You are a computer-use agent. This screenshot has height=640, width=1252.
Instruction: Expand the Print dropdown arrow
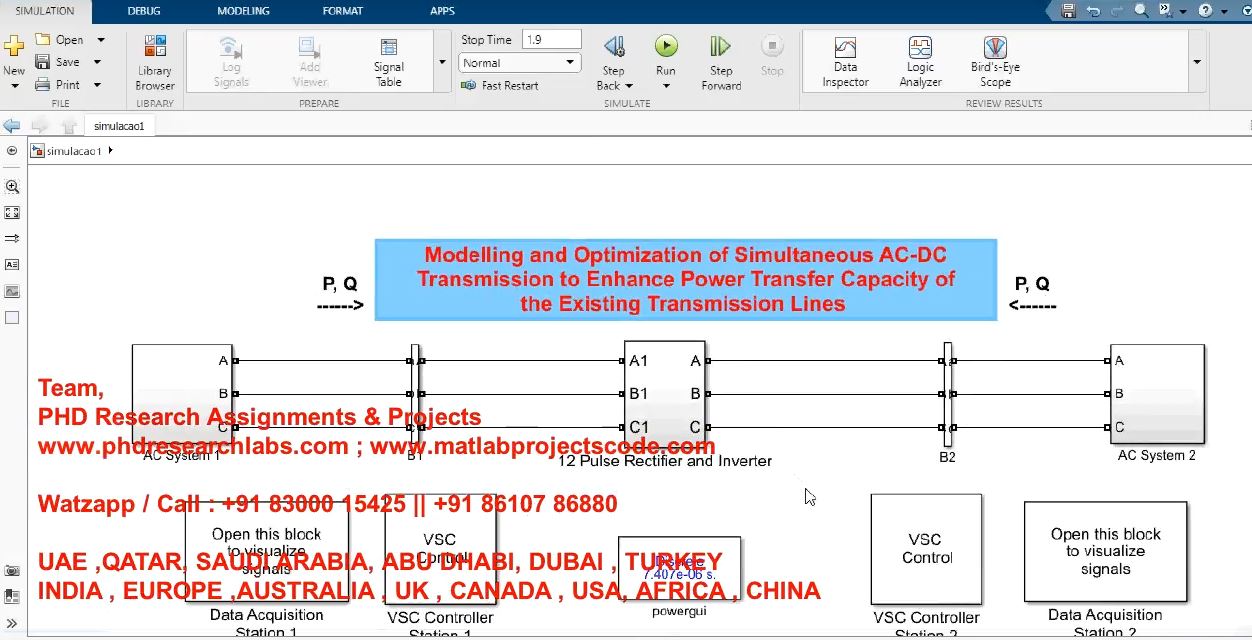point(97,85)
